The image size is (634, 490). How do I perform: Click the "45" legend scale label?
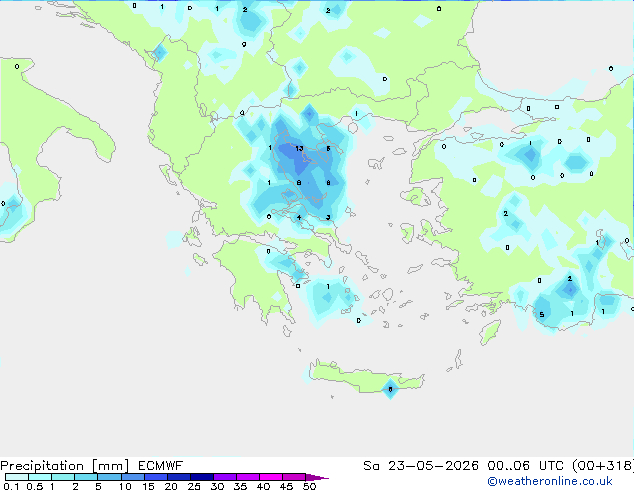pyautogui.click(x=287, y=486)
